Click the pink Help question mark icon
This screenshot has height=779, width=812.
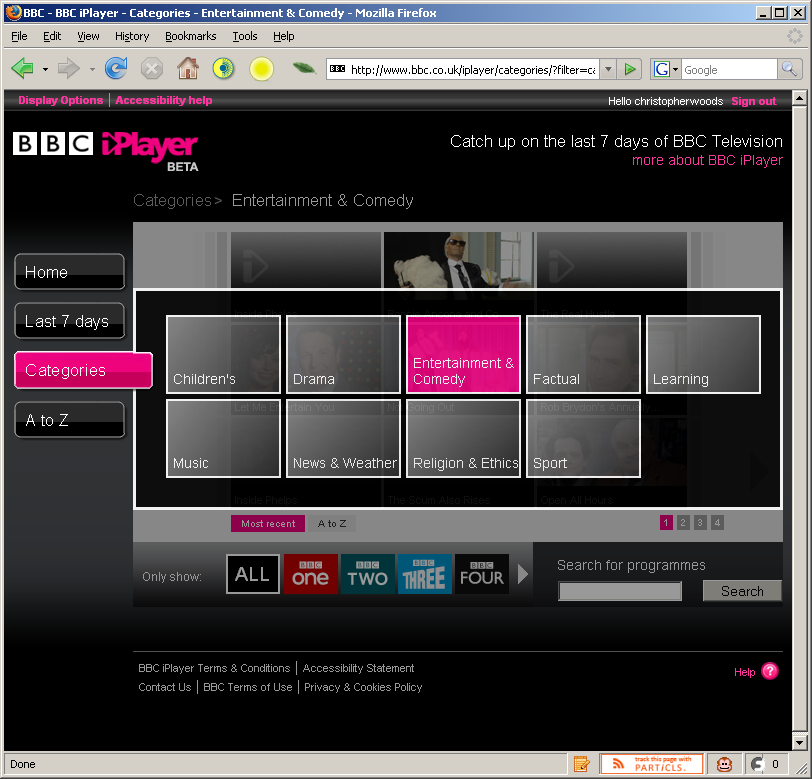pos(770,671)
